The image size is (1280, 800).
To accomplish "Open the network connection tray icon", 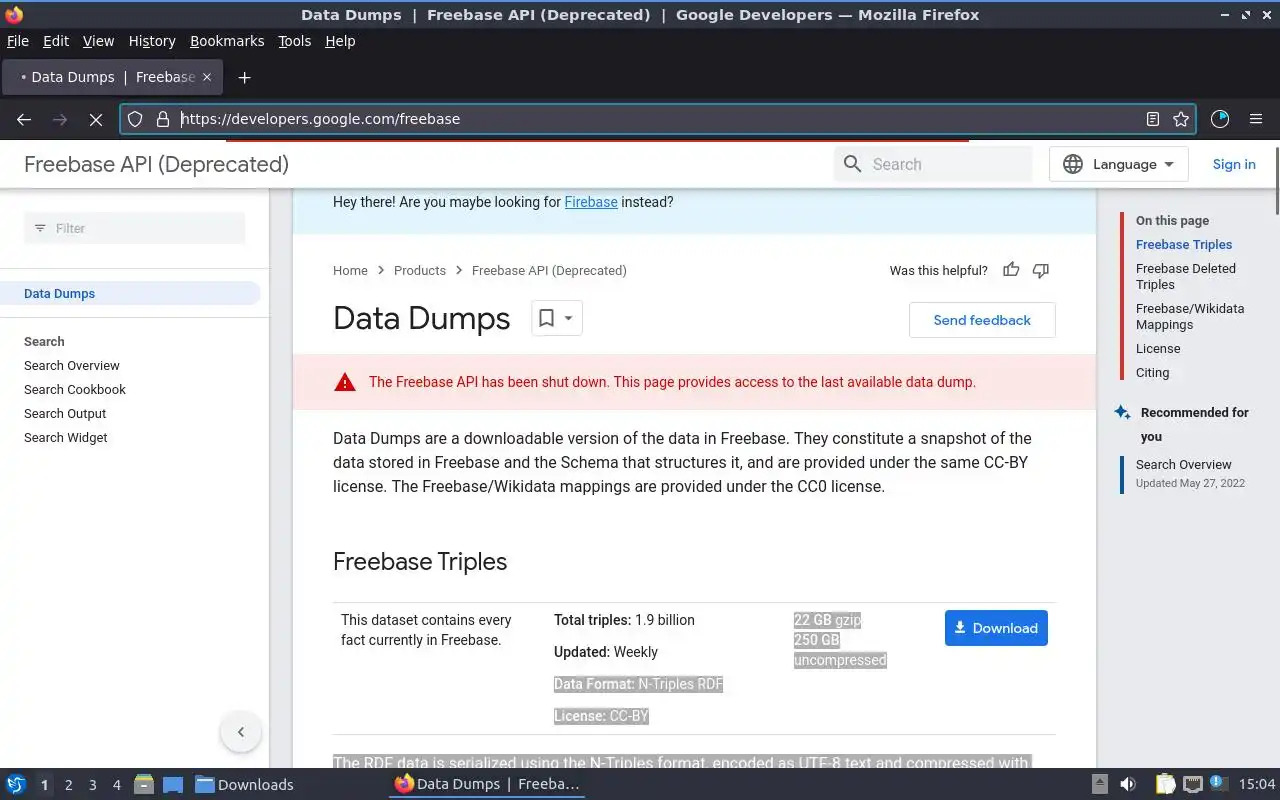I will coord(1192,784).
